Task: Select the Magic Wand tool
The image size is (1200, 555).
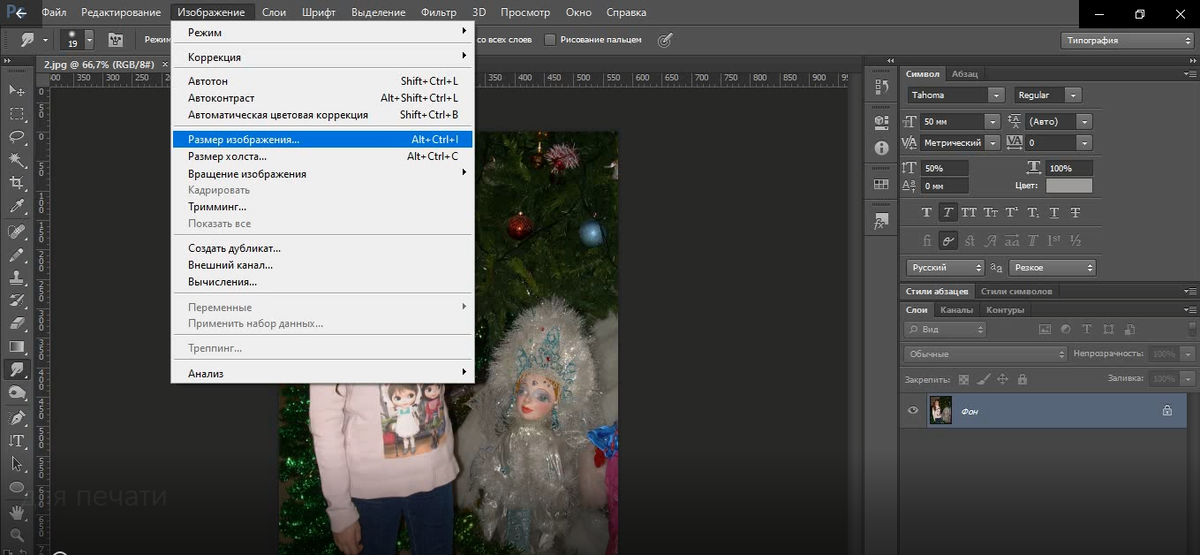Action: pyautogui.click(x=17, y=160)
